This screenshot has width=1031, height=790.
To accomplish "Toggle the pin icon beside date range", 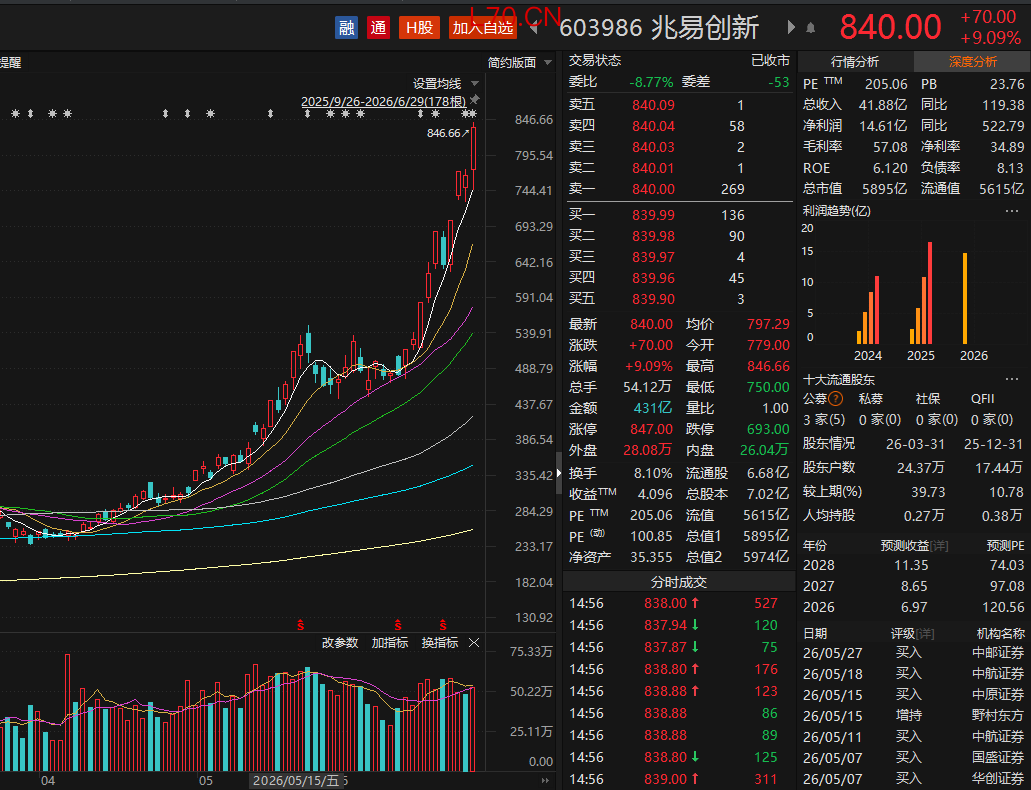I will pyautogui.click(x=474, y=99).
